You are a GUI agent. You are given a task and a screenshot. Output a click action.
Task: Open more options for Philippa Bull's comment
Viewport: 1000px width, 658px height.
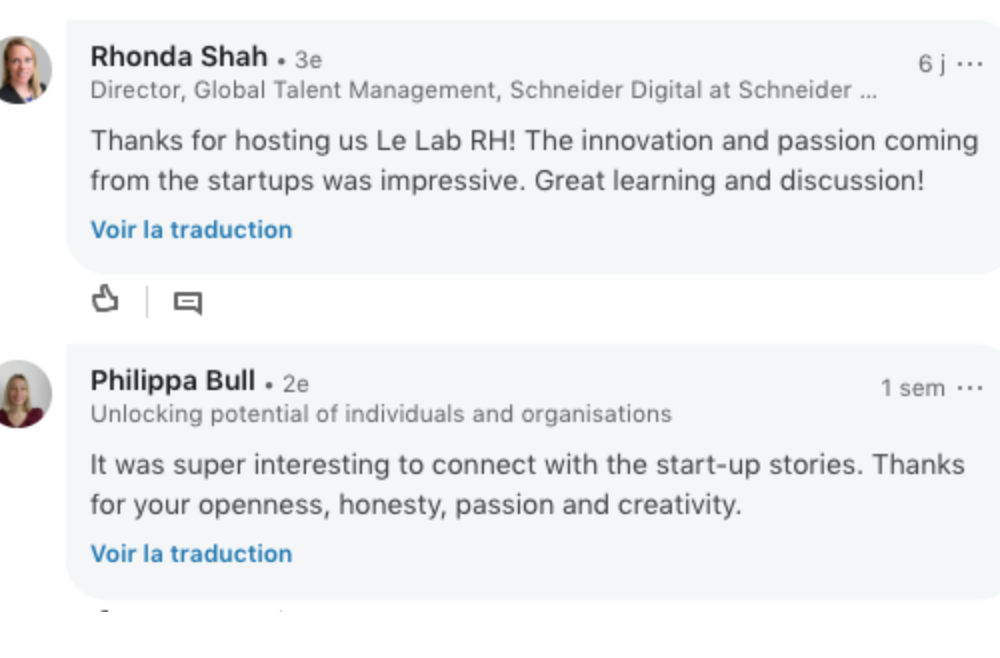coord(970,388)
